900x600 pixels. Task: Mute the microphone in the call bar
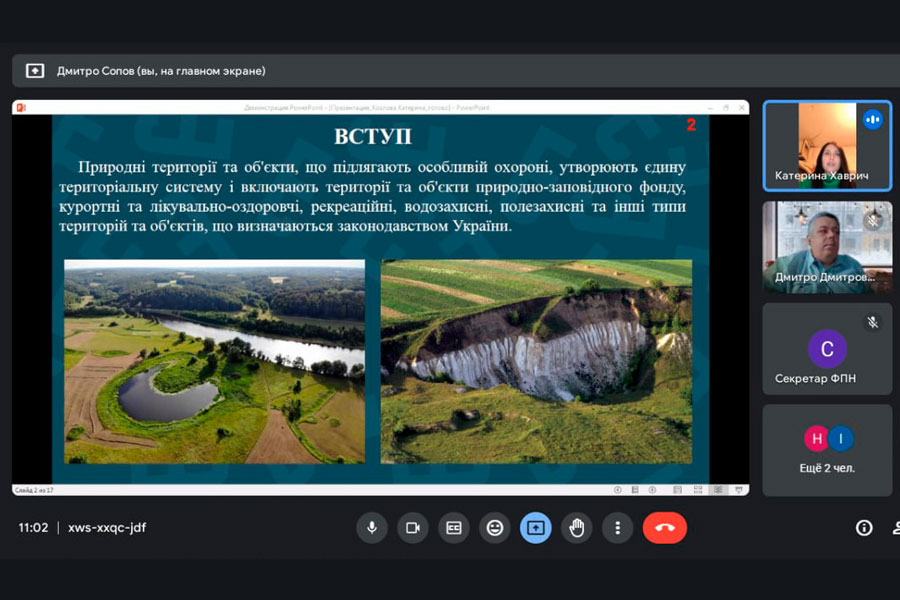[x=372, y=528]
